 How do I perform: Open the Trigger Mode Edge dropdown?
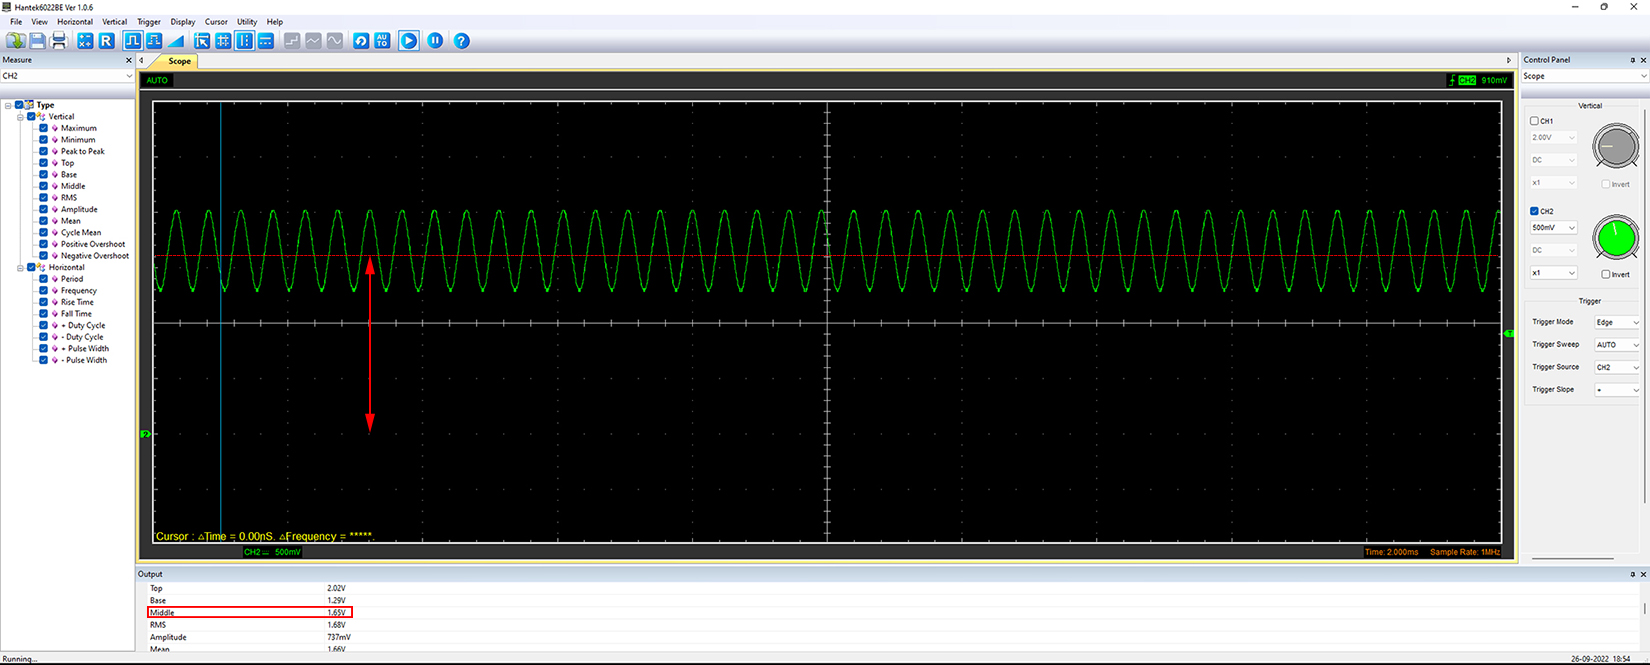1617,322
